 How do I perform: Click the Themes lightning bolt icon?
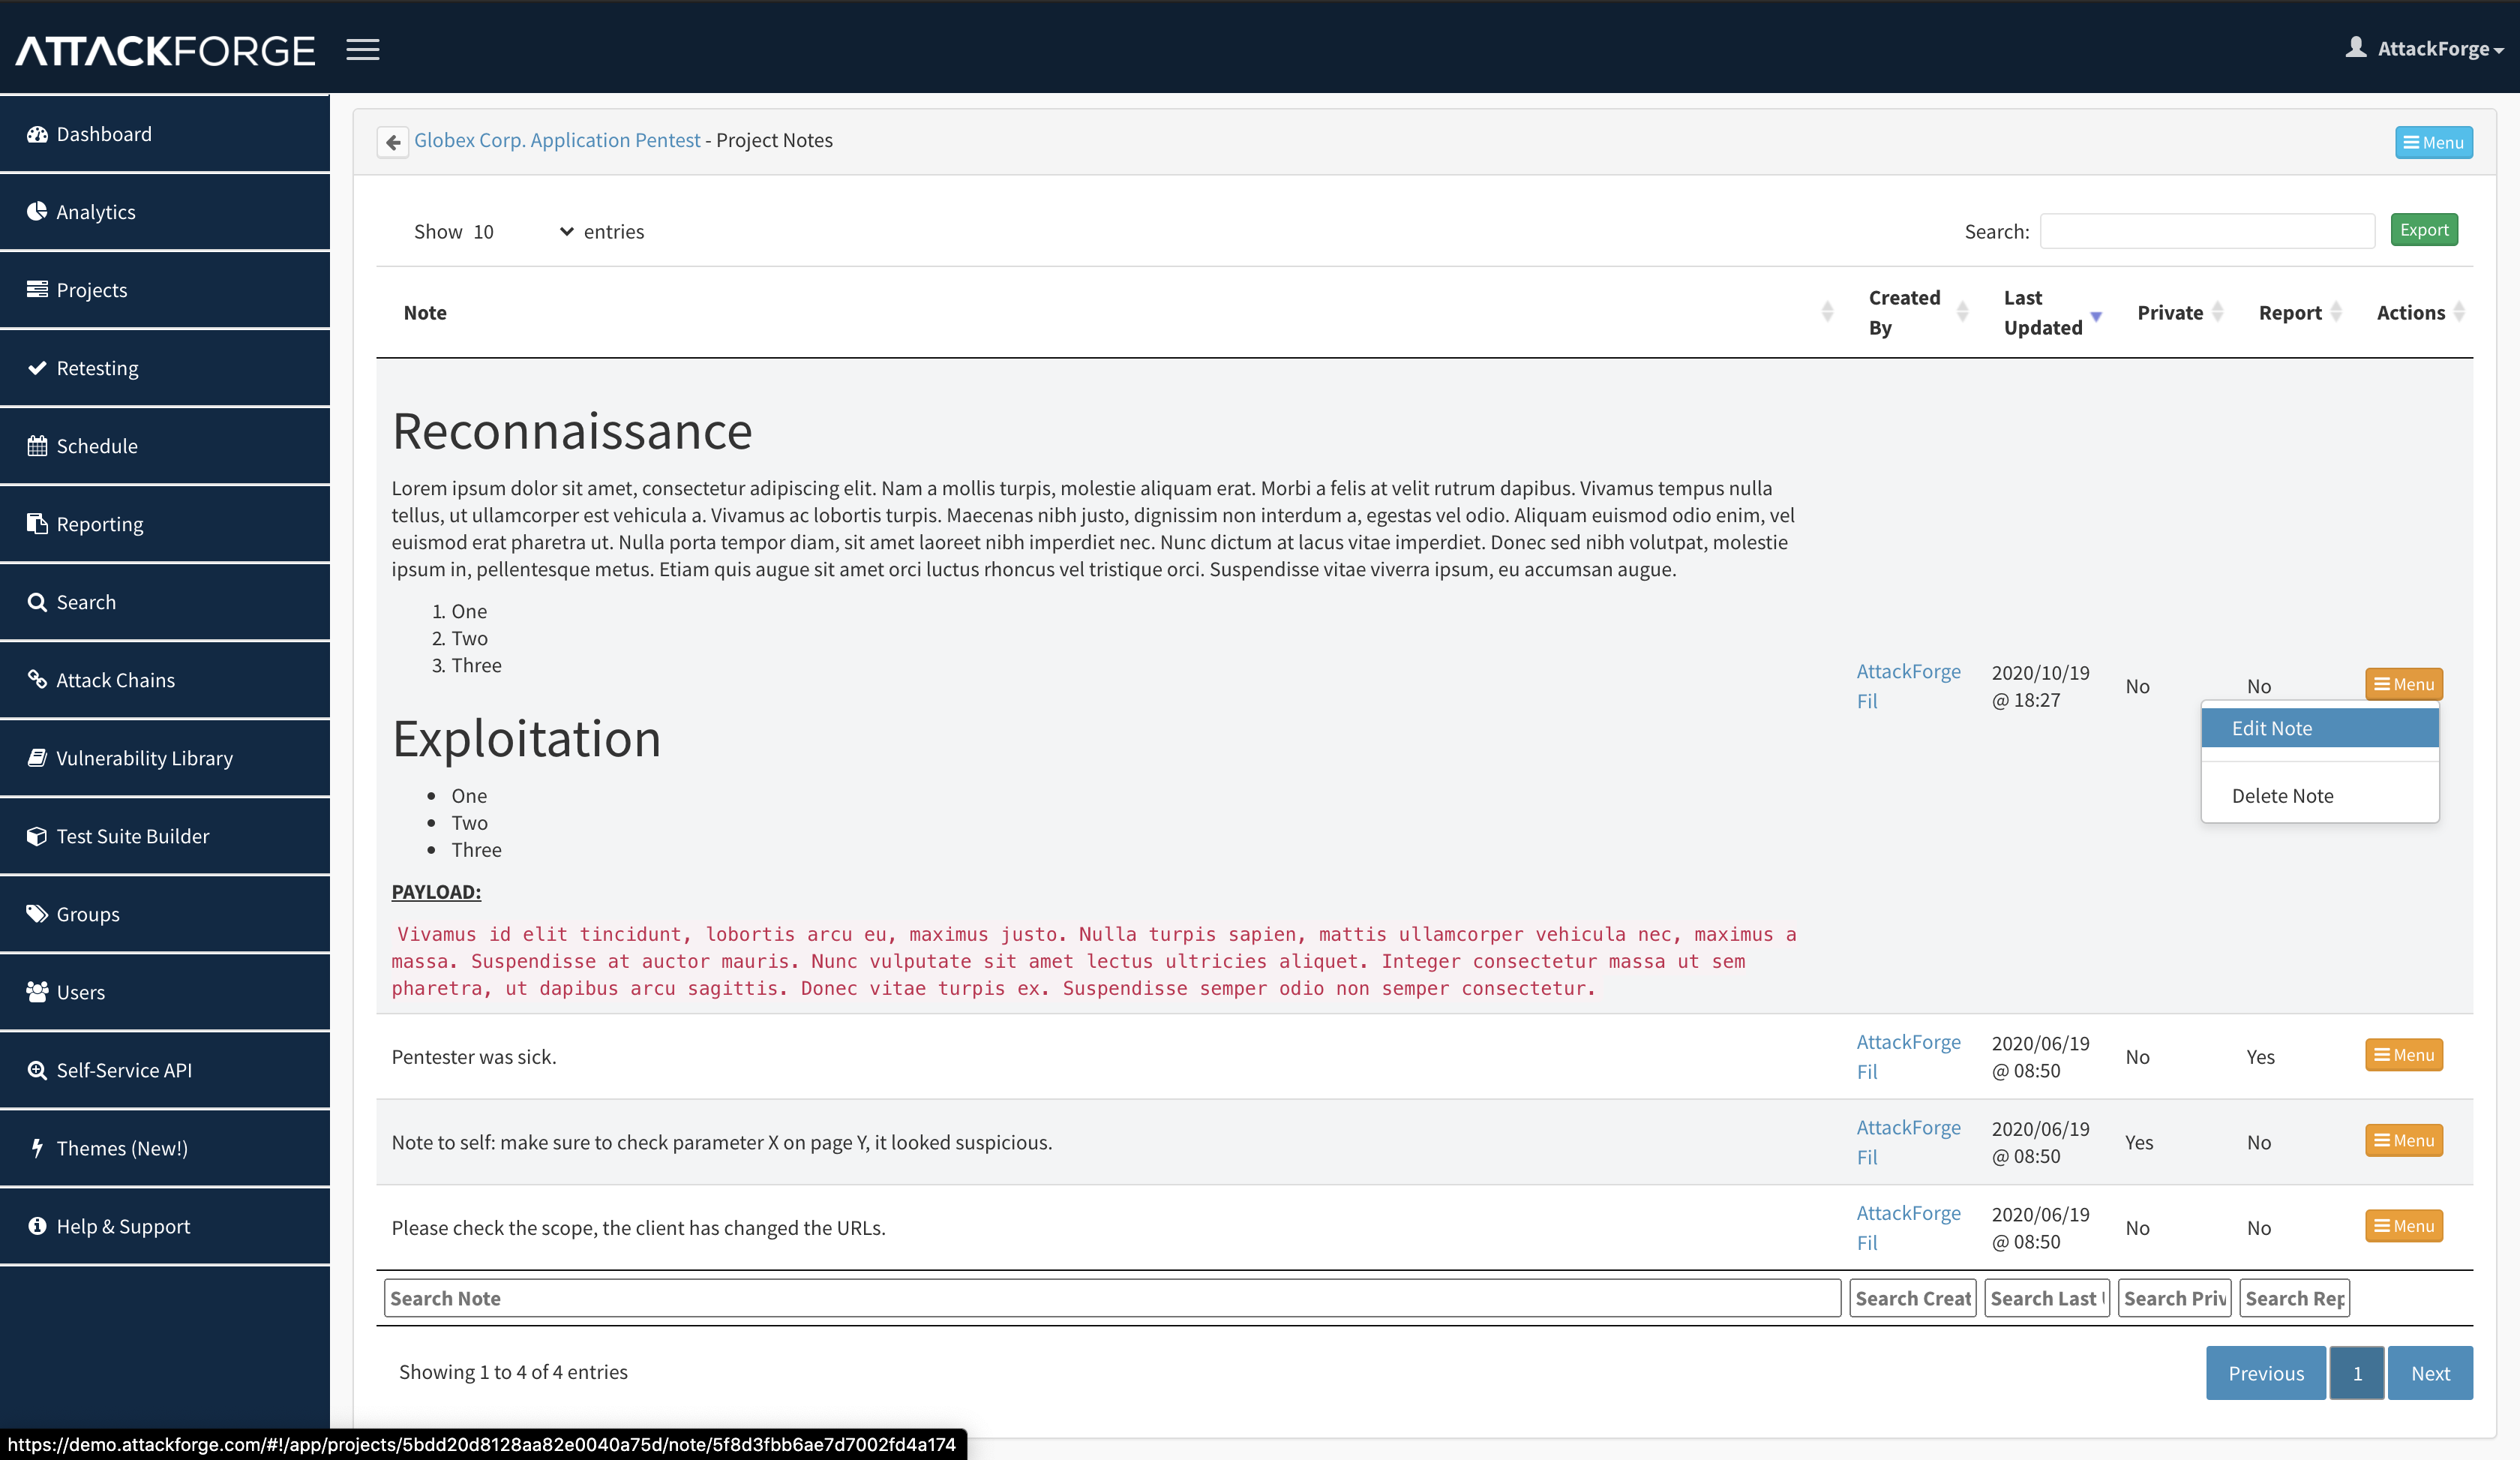37,1148
